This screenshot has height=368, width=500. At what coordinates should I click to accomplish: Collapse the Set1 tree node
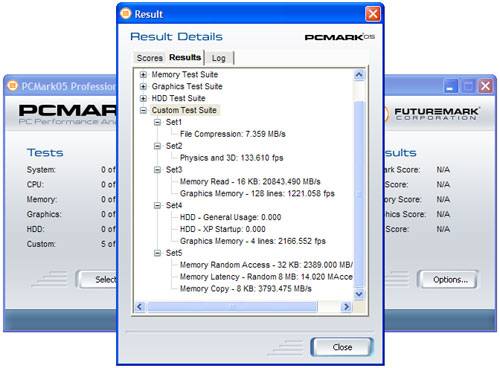[x=157, y=122]
